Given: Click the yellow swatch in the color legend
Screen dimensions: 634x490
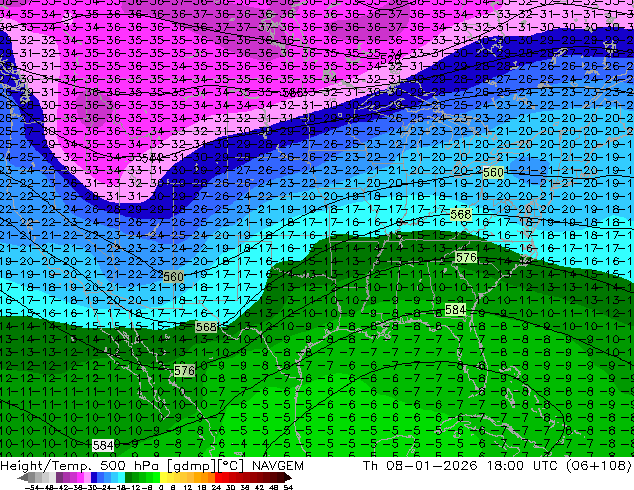Looking at the screenshot, I should coord(163,478).
